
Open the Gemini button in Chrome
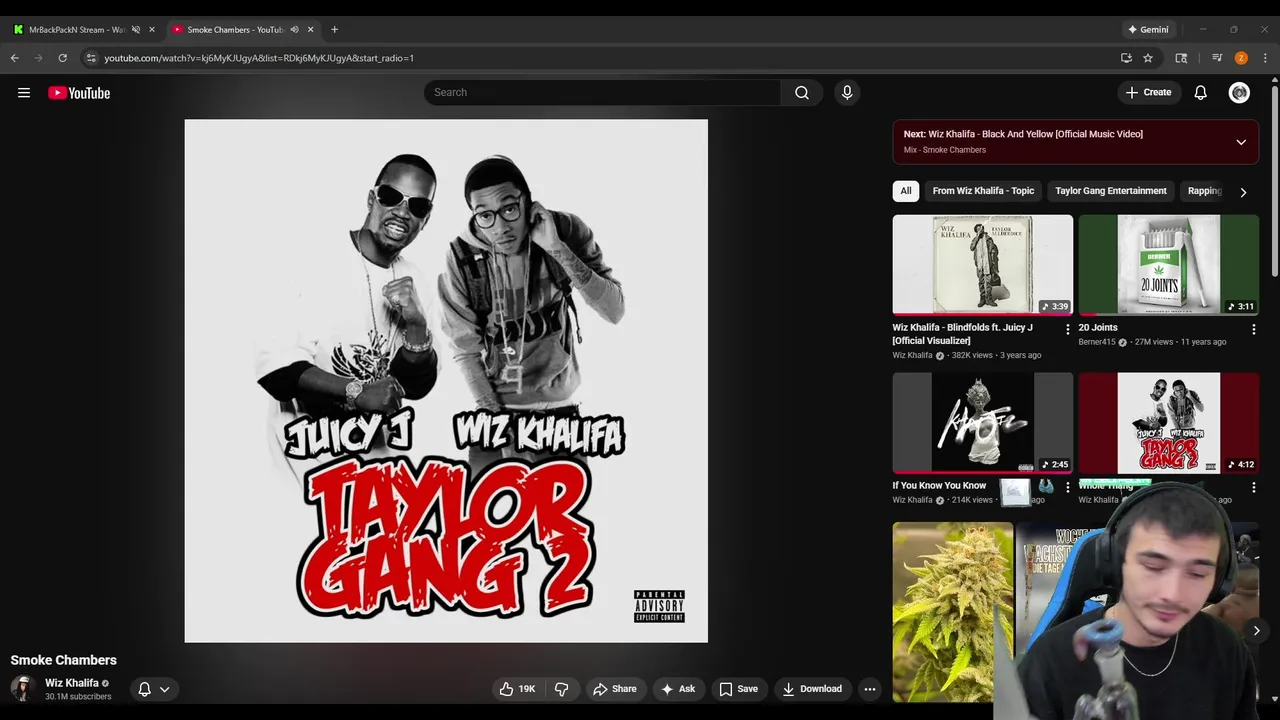(1147, 29)
